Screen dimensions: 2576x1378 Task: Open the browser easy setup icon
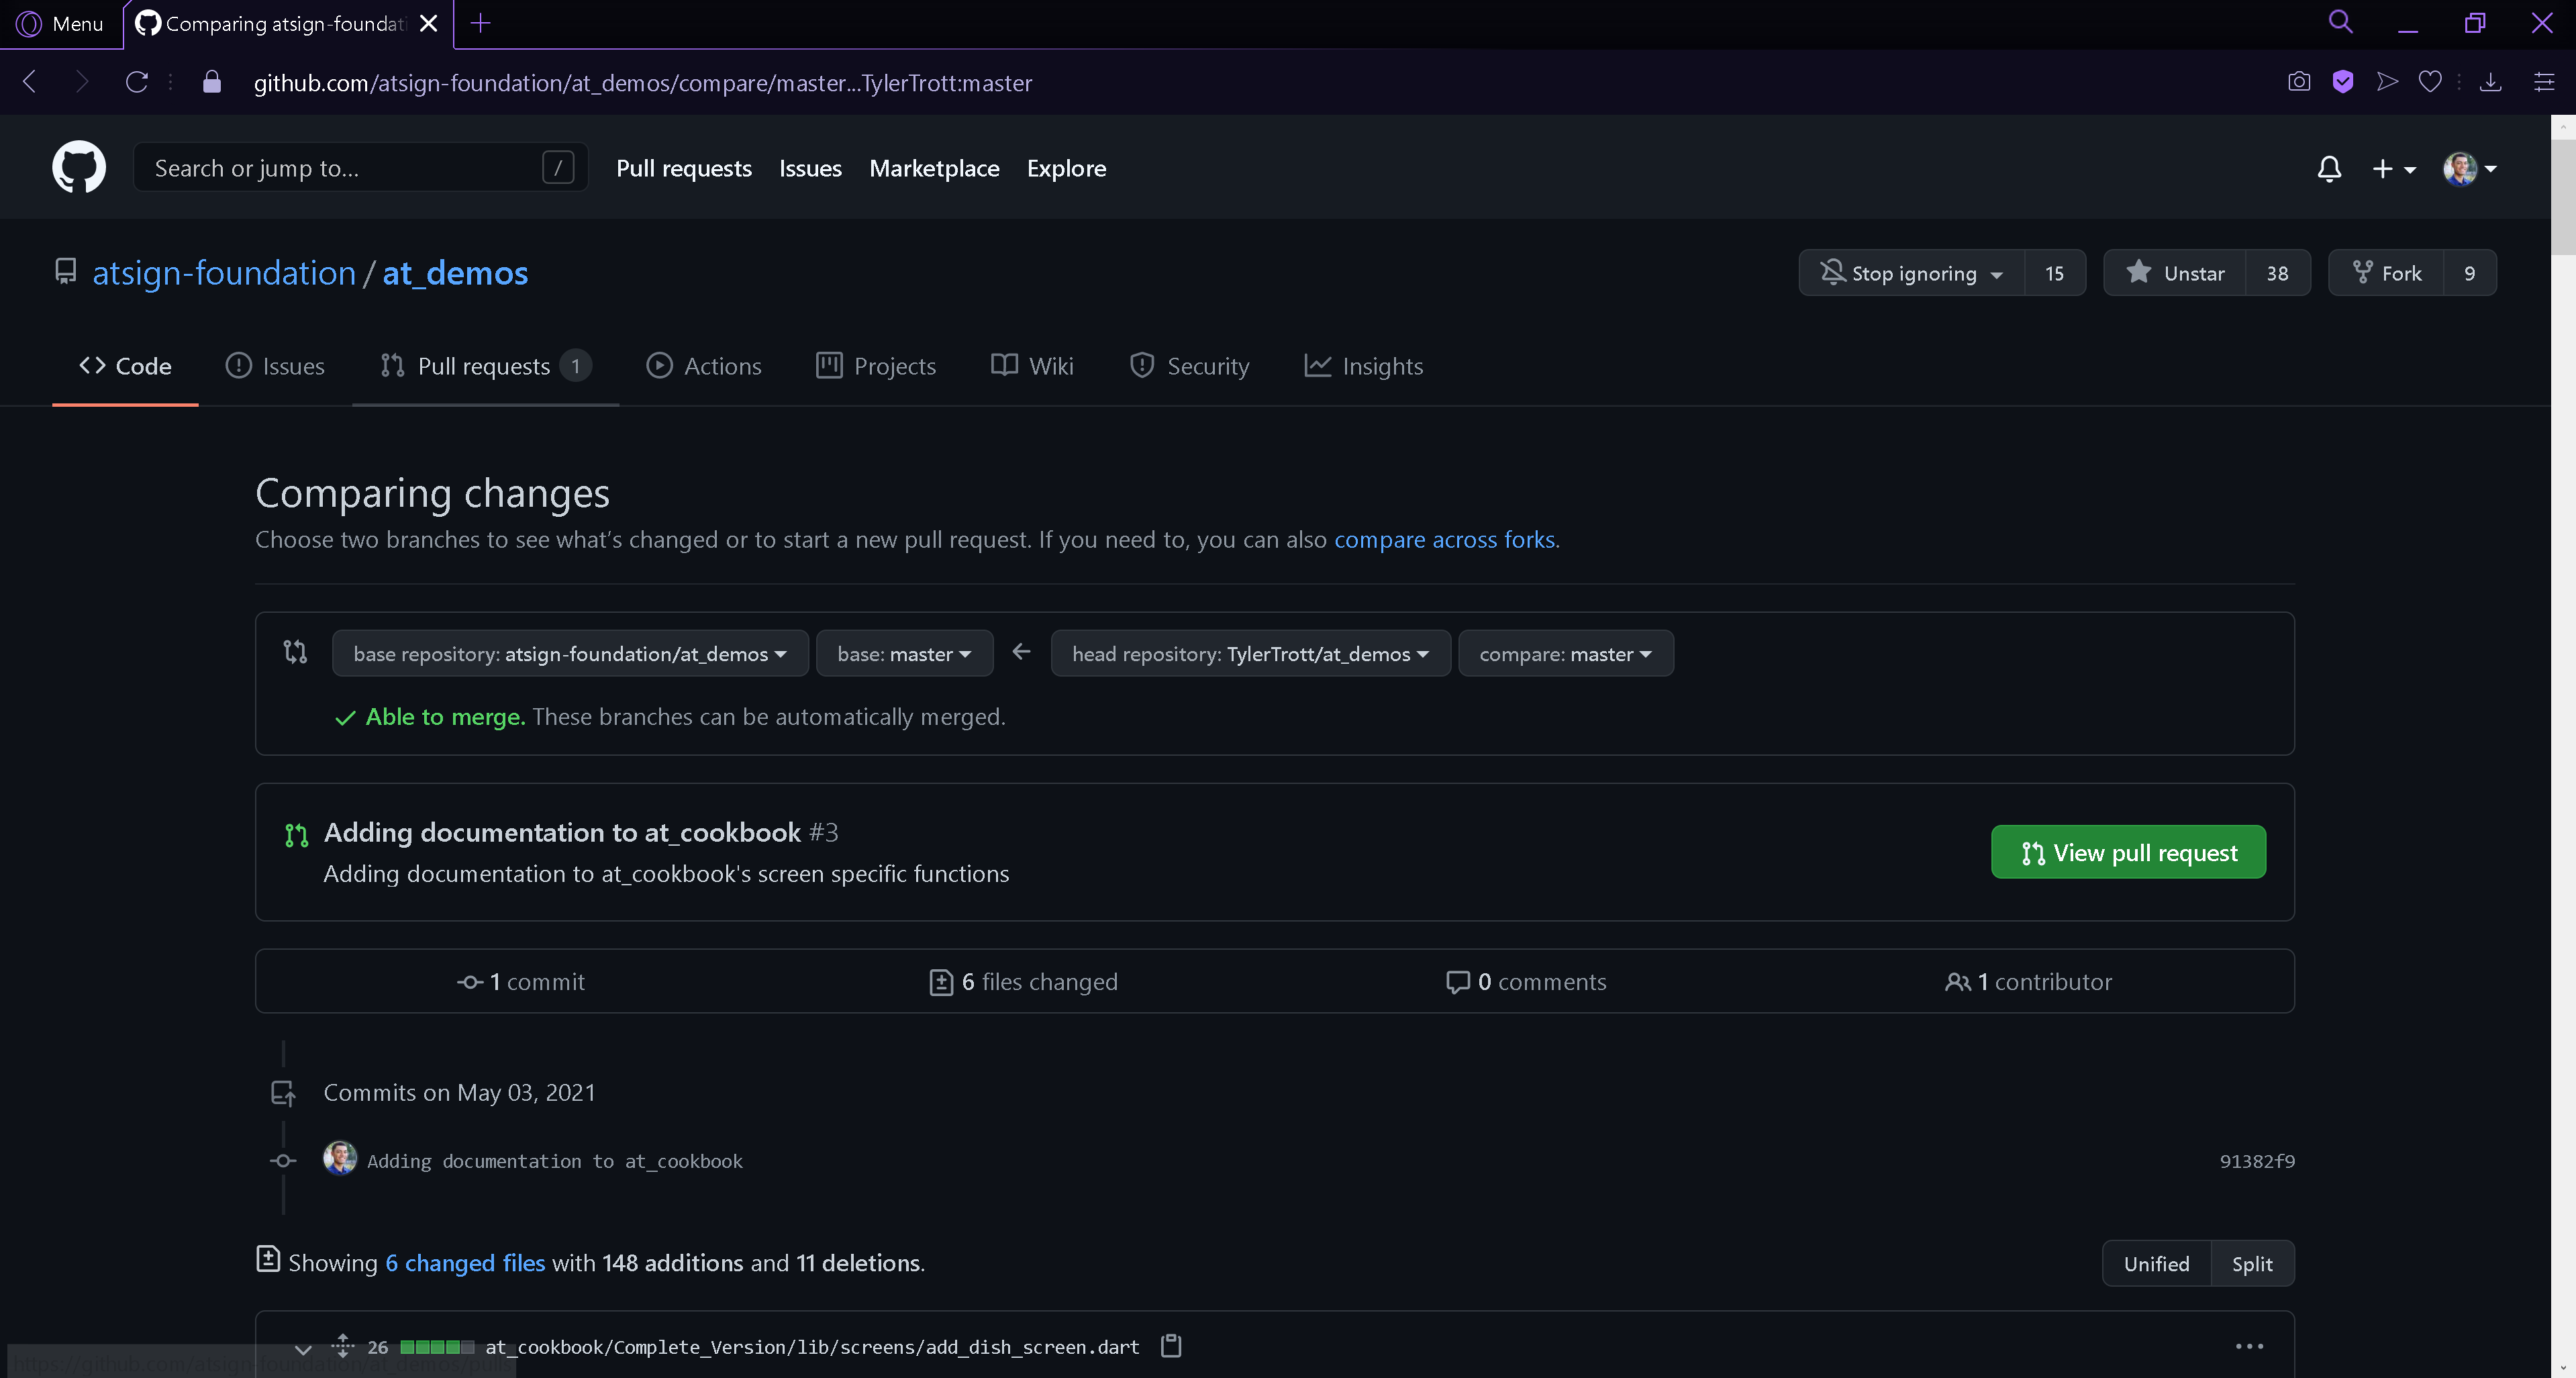2545,82
